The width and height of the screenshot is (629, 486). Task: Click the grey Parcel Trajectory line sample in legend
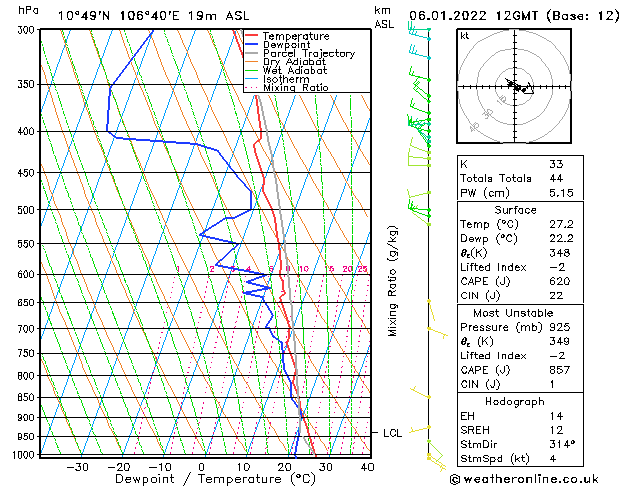(251, 53)
